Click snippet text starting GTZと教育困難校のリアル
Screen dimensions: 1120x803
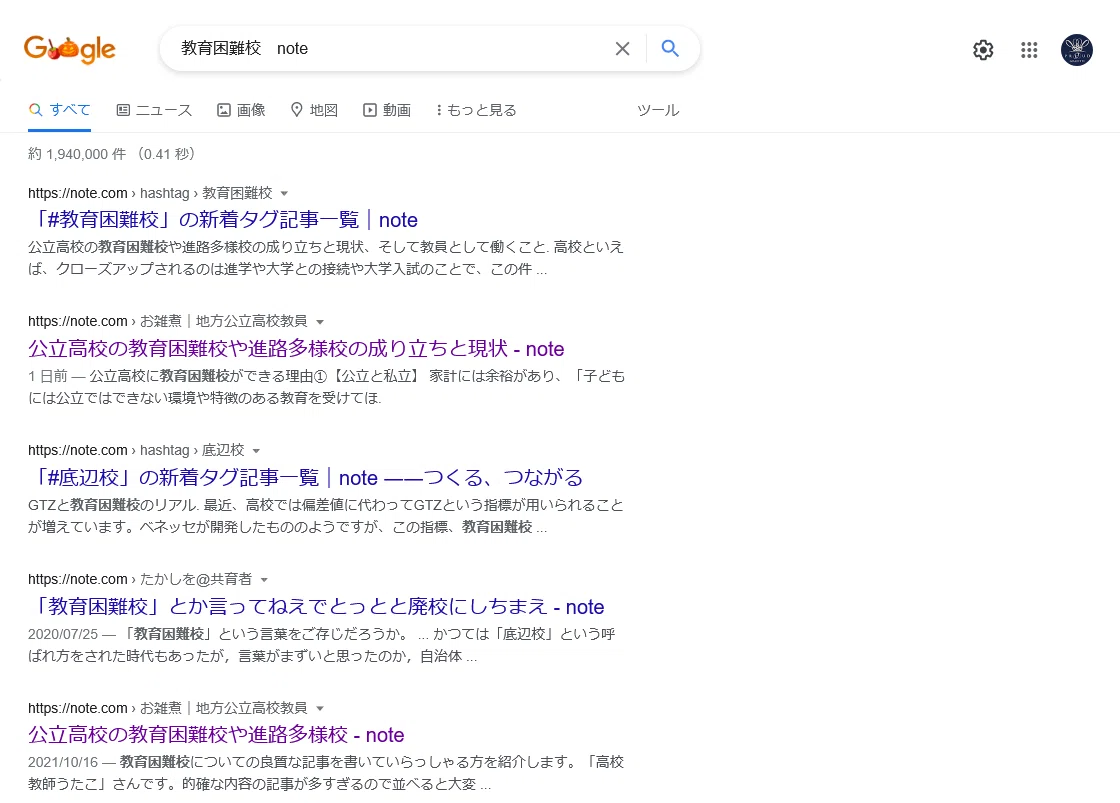[x=326, y=516]
